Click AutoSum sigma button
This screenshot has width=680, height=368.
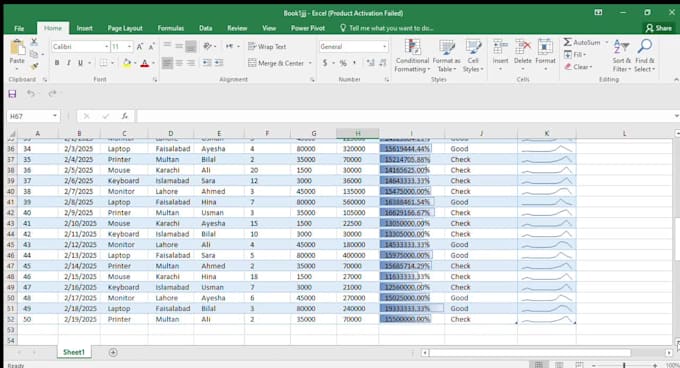point(582,42)
